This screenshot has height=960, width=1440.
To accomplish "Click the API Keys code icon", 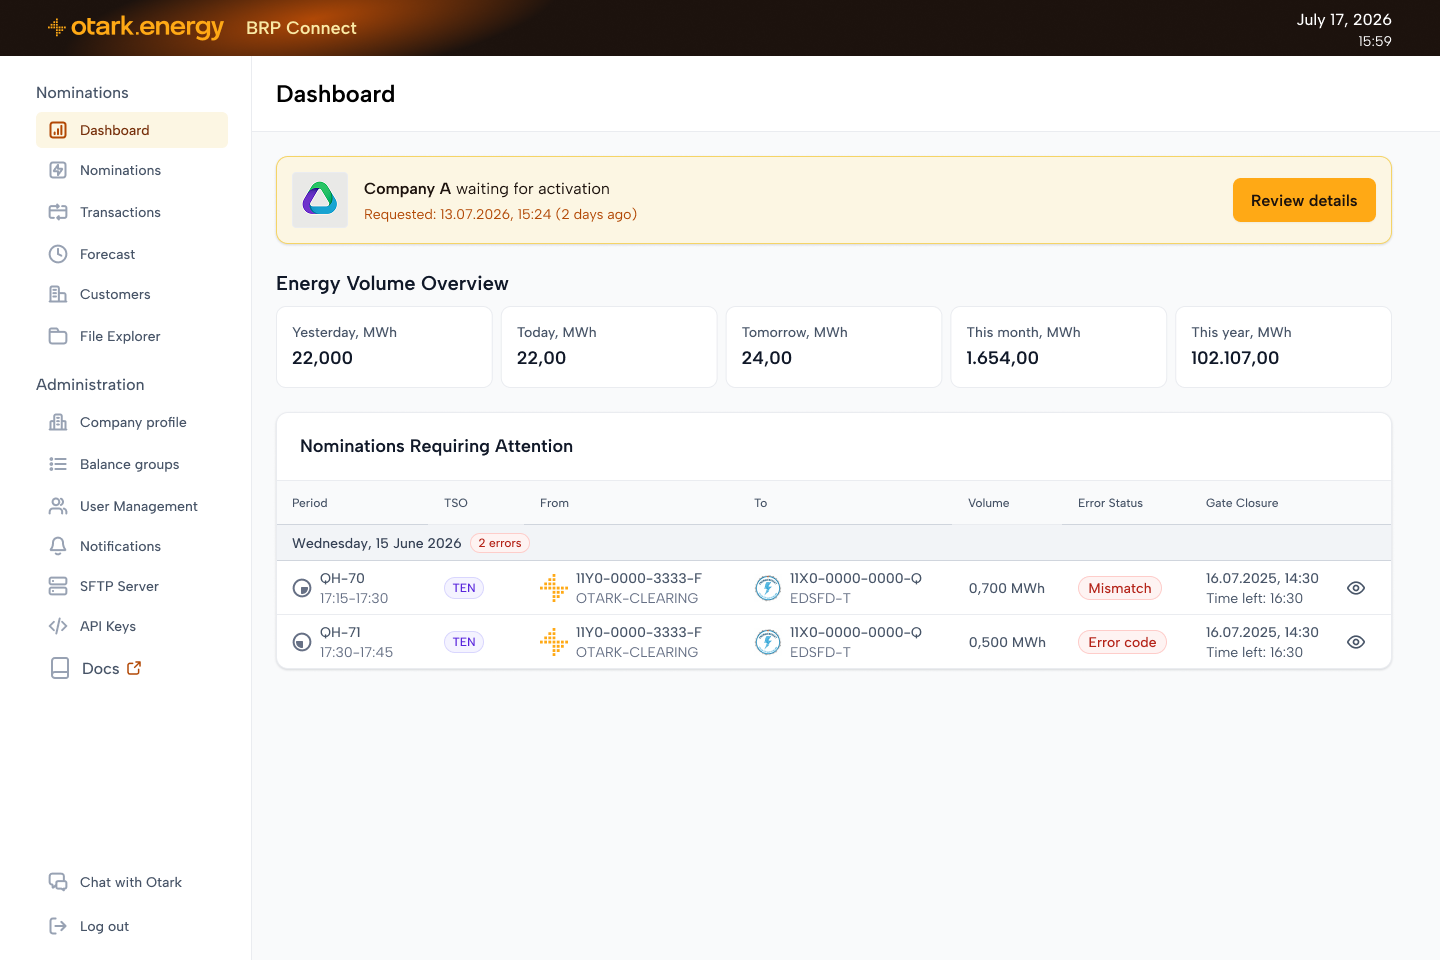I will pyautogui.click(x=58, y=626).
